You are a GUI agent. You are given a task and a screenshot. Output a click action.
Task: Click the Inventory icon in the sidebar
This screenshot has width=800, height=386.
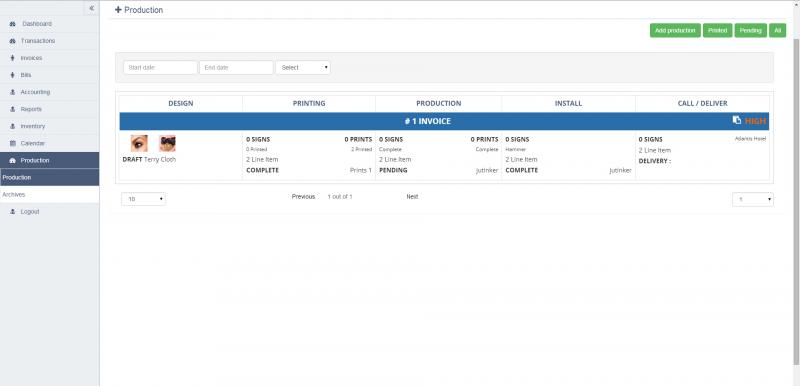13,126
